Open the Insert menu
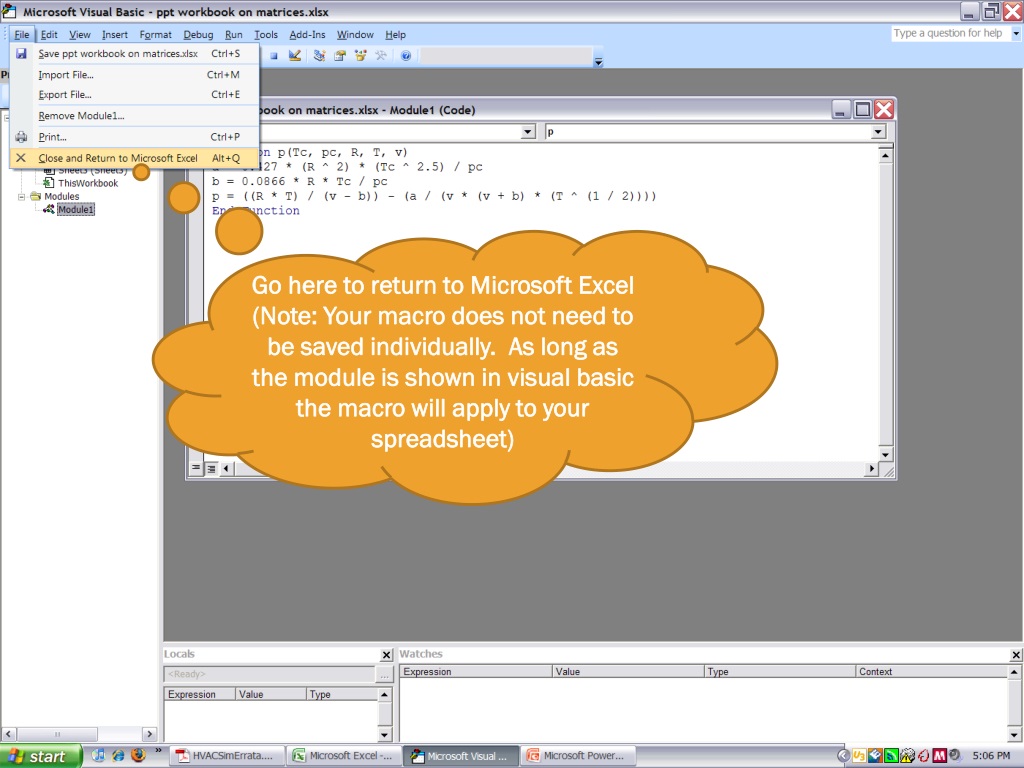Image resolution: width=1024 pixels, height=768 pixels. click(x=114, y=35)
